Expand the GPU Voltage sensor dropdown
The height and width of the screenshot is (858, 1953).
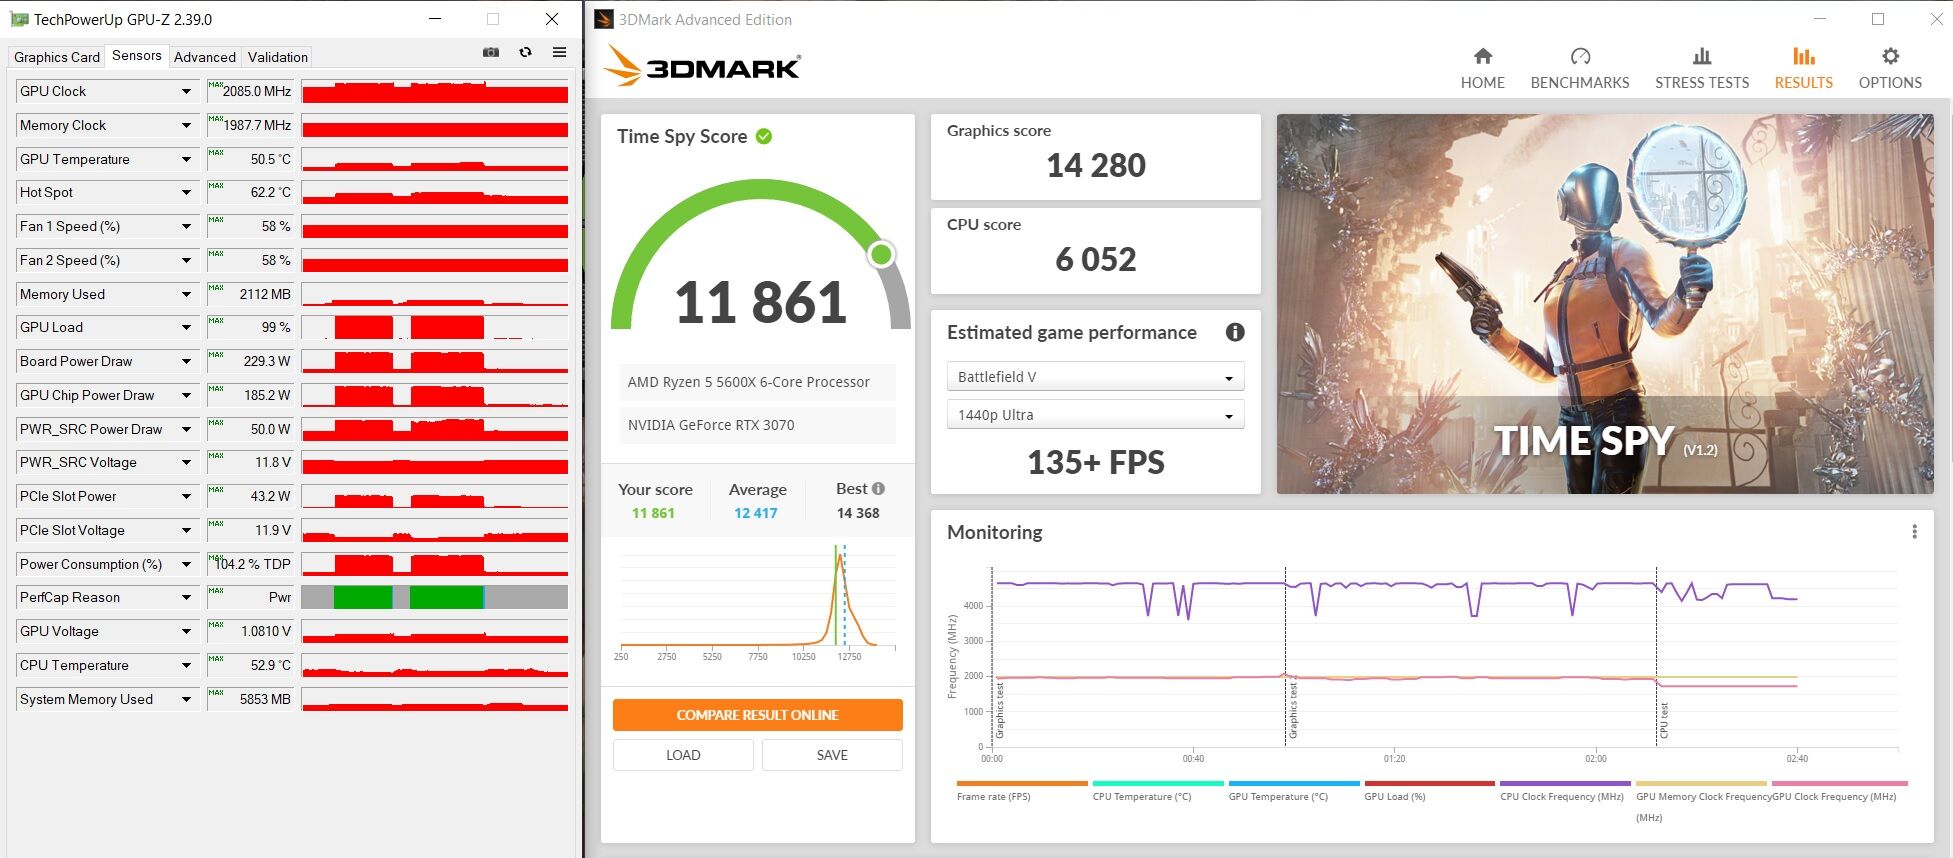pos(186,632)
